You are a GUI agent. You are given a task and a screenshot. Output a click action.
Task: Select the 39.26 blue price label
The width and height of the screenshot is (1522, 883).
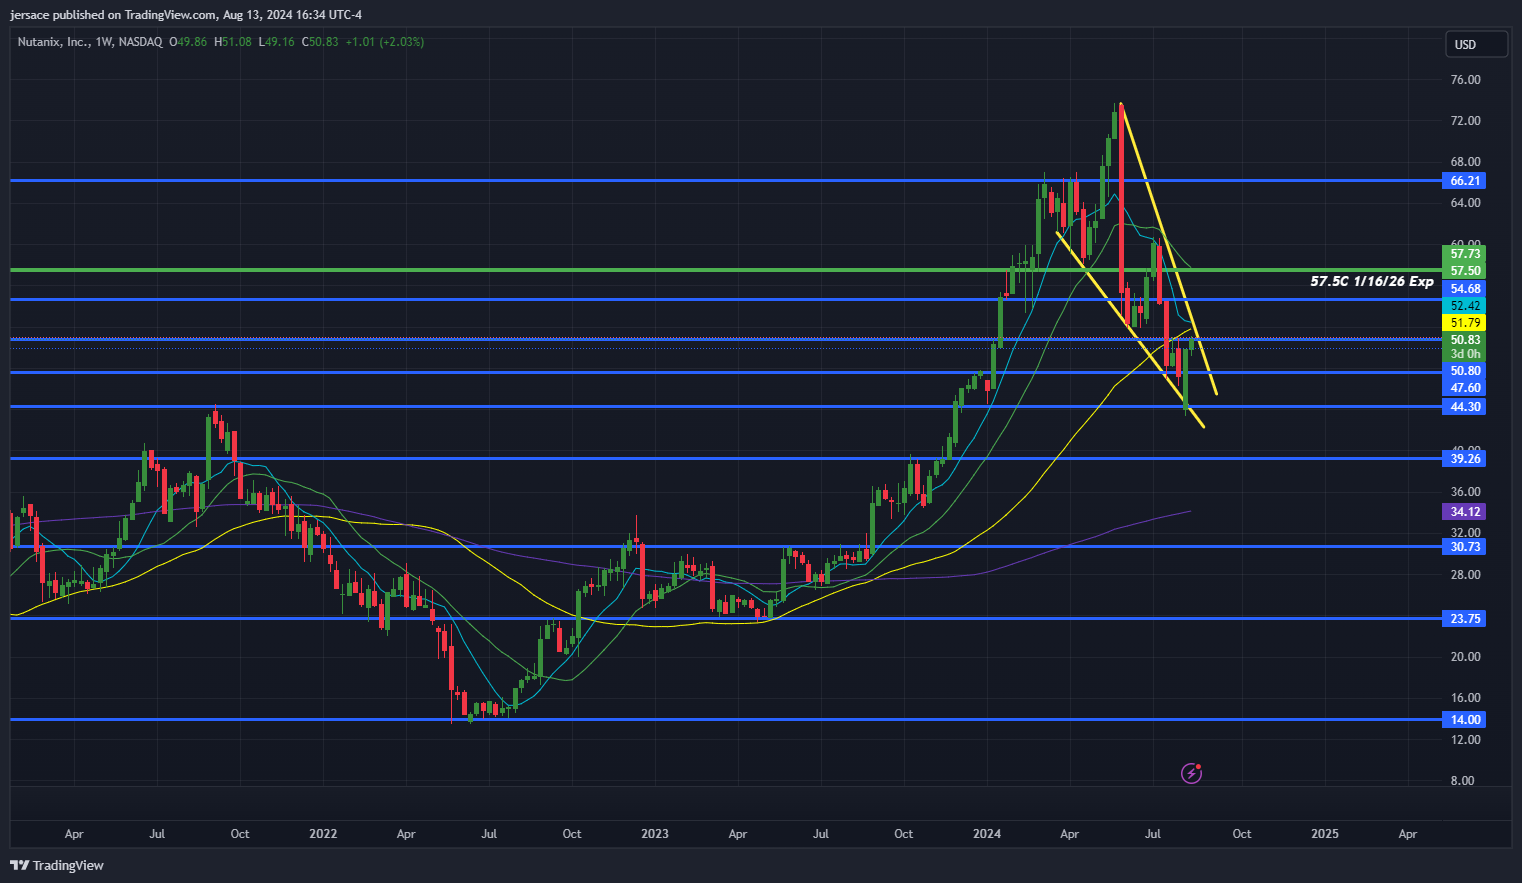tap(1465, 459)
